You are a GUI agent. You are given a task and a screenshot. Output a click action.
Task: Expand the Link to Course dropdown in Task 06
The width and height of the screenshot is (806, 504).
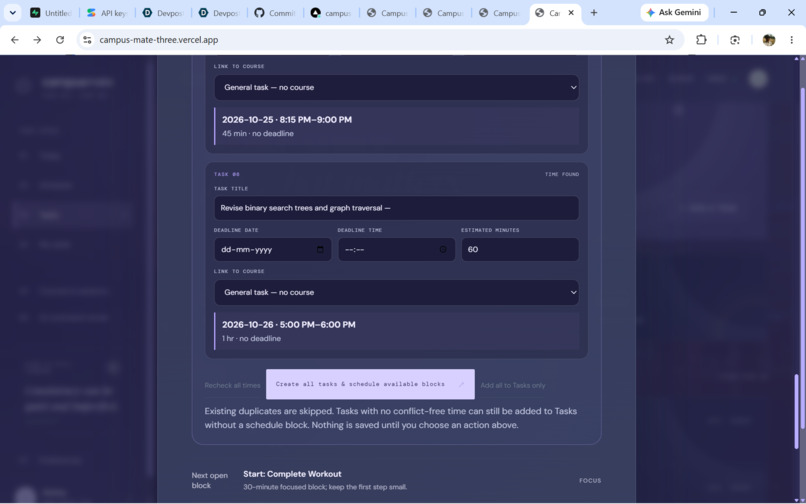click(x=396, y=292)
